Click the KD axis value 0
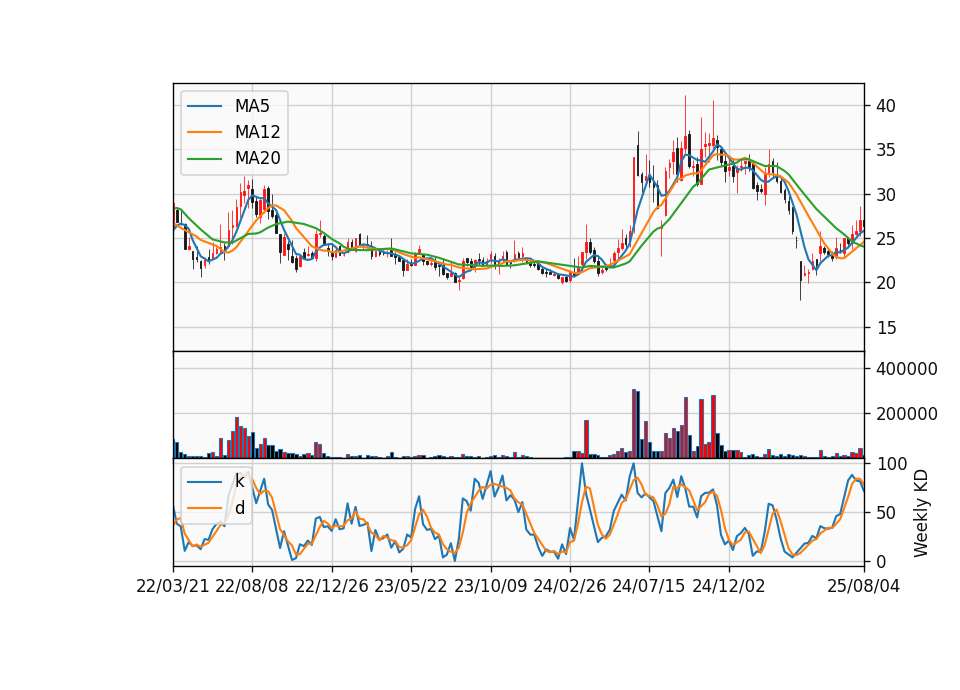The width and height of the screenshot is (960, 690). (881, 561)
